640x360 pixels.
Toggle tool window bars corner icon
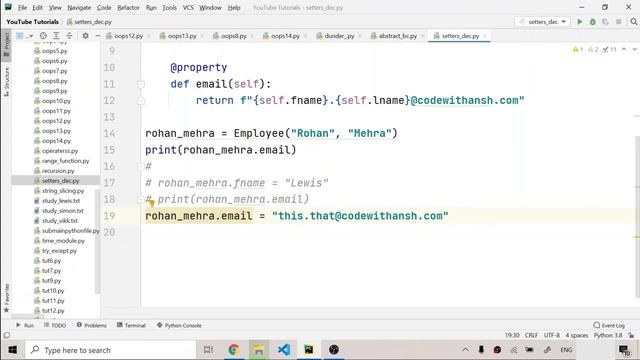pos(7,336)
